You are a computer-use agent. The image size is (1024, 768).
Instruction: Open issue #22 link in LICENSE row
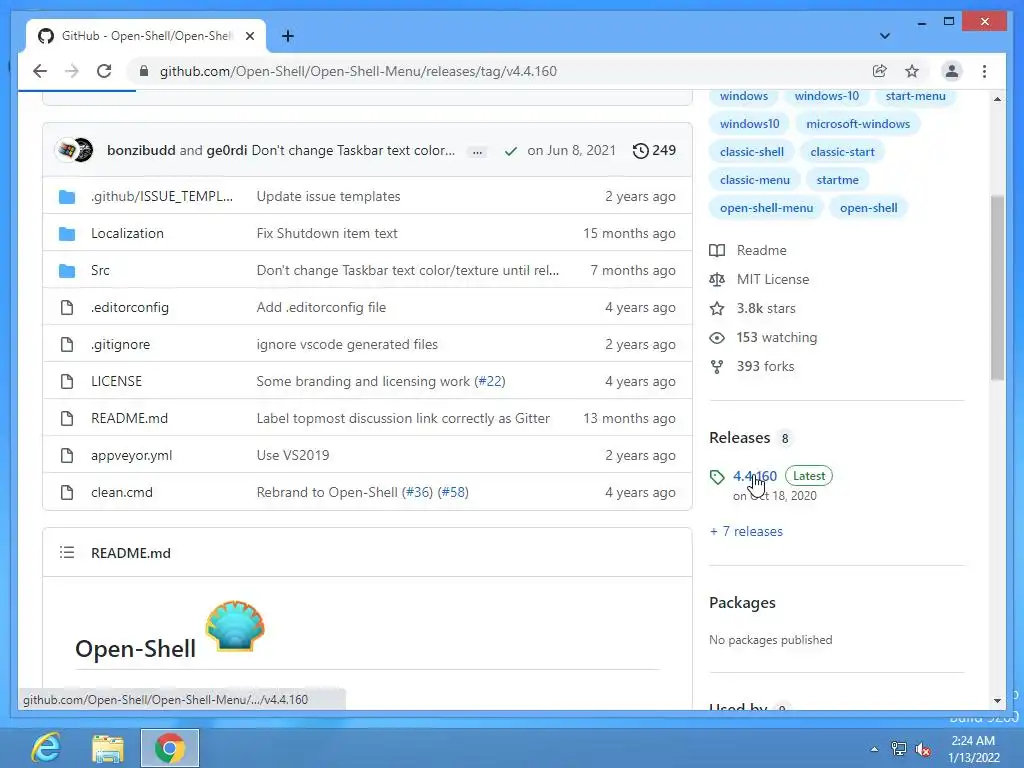(490, 381)
